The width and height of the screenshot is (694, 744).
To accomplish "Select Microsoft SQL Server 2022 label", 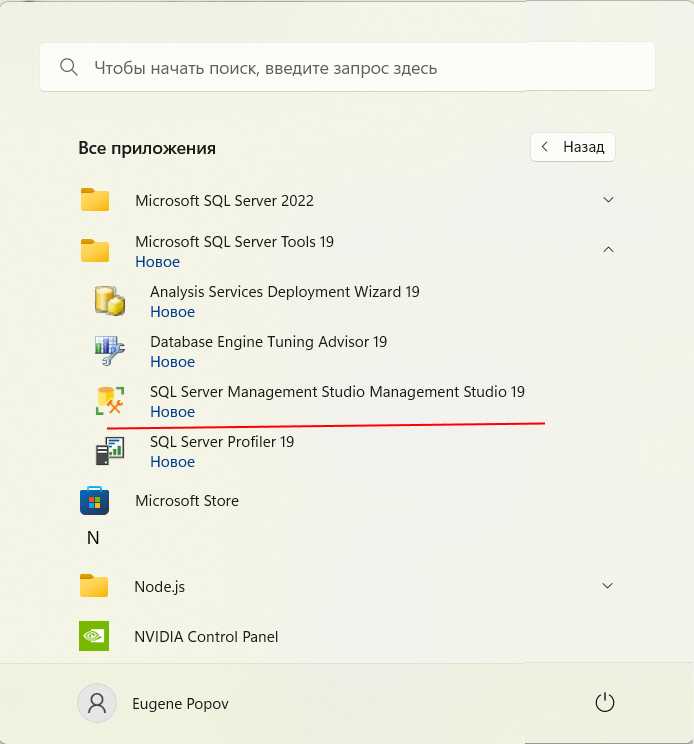I will pos(224,201).
